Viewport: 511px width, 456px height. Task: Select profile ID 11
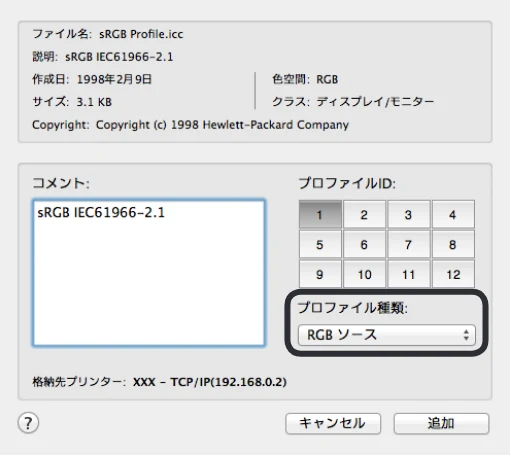(x=408, y=274)
